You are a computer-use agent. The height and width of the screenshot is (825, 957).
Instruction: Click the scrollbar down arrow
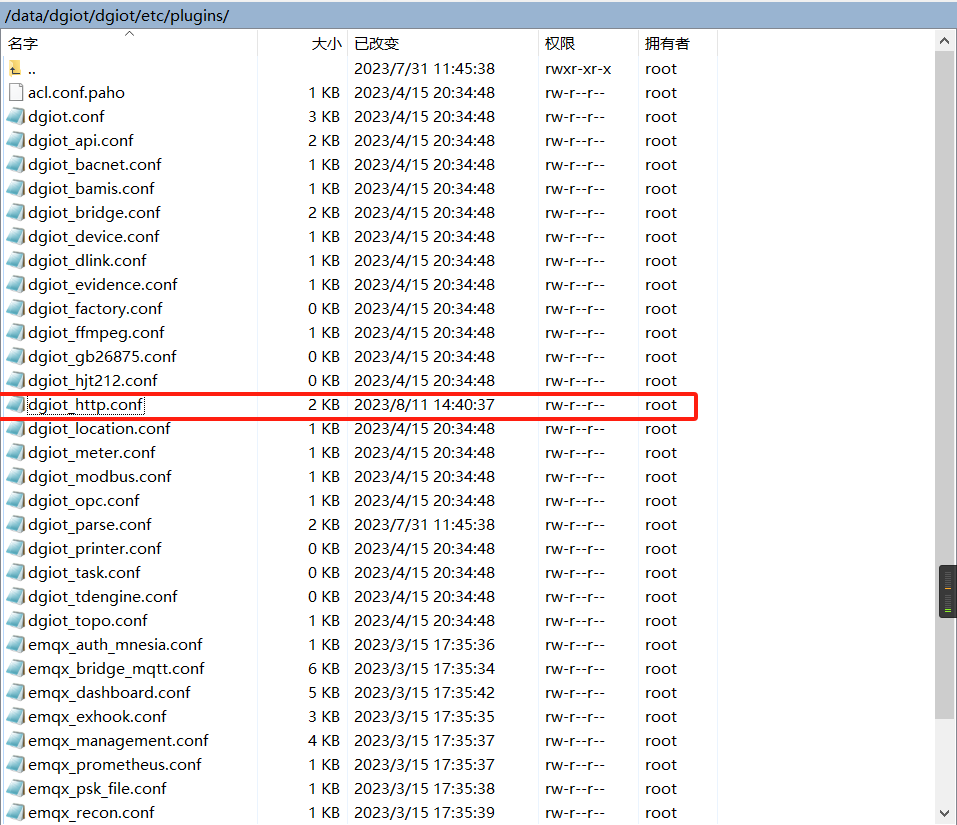coord(944,813)
